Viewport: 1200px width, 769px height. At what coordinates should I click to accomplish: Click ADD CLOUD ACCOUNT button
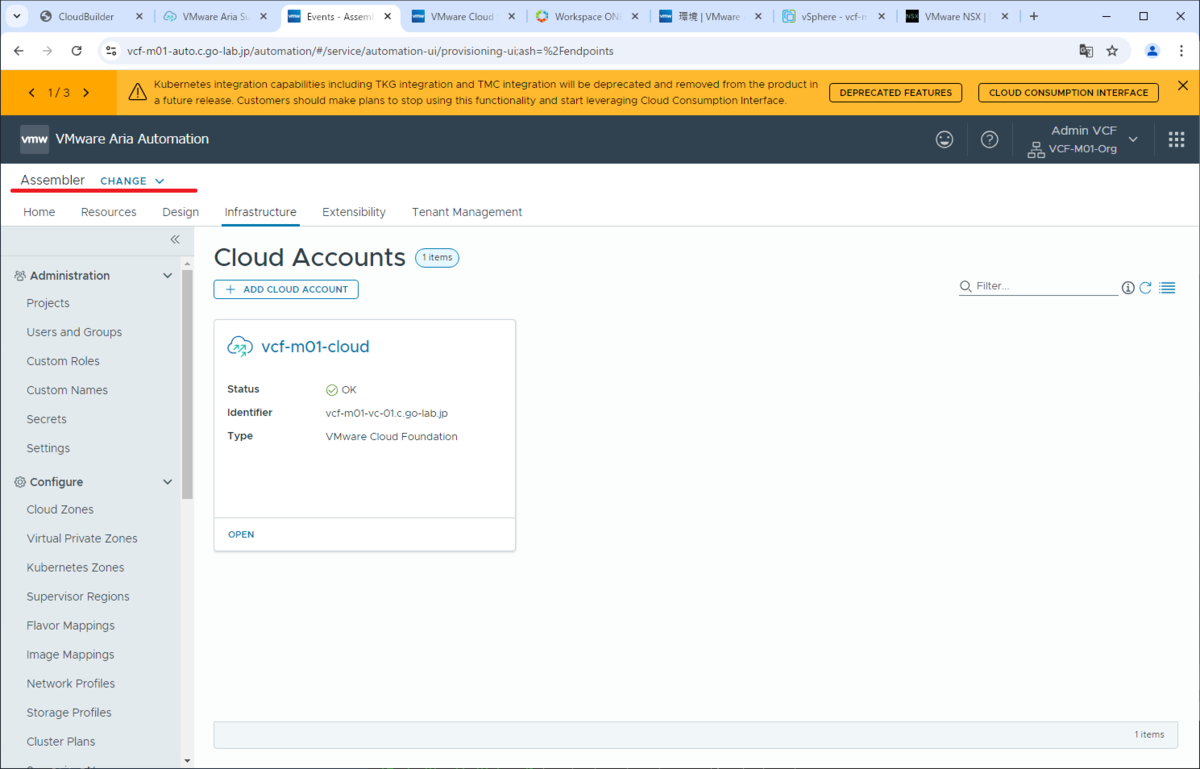(286, 289)
